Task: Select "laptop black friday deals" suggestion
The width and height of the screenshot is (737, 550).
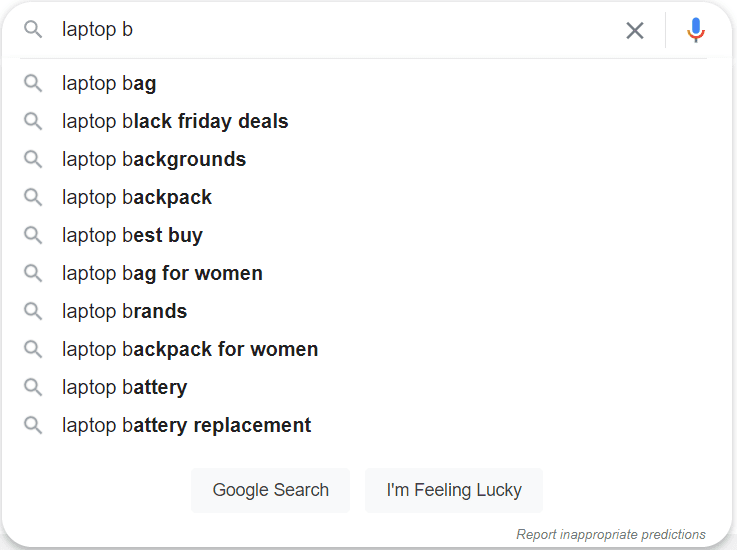Action: tap(175, 121)
